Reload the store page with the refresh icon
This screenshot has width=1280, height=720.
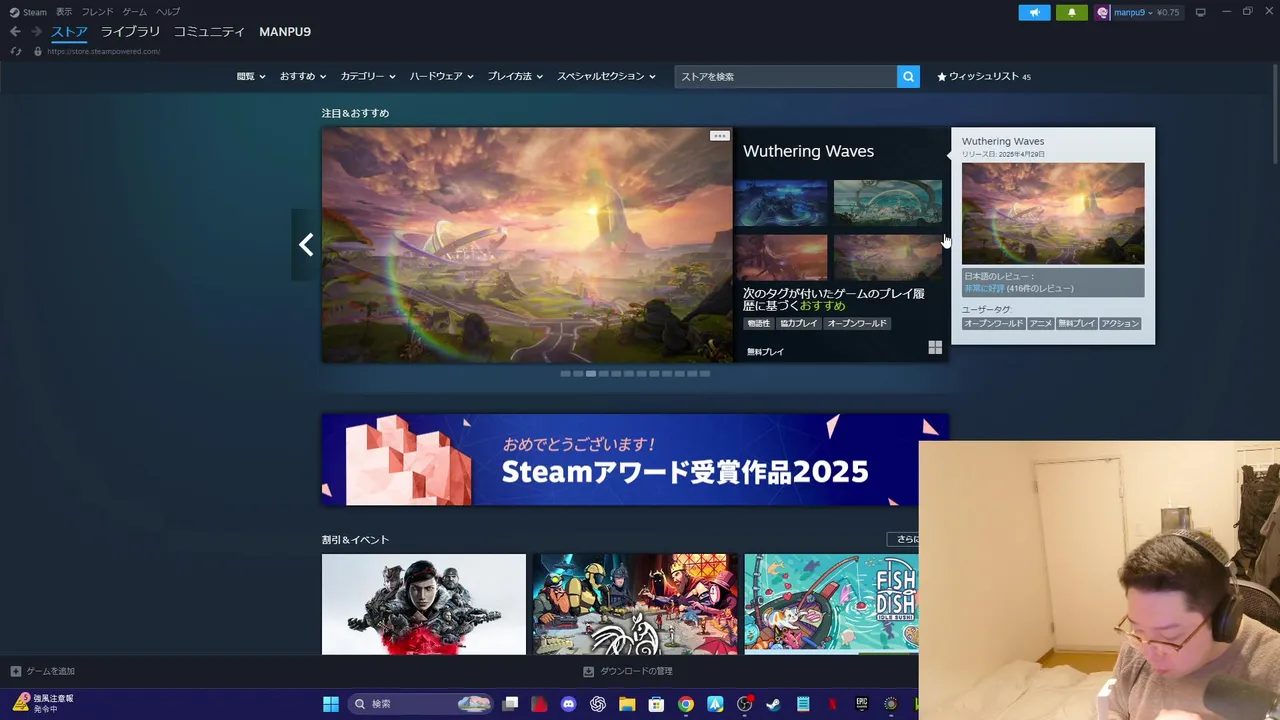(x=15, y=51)
